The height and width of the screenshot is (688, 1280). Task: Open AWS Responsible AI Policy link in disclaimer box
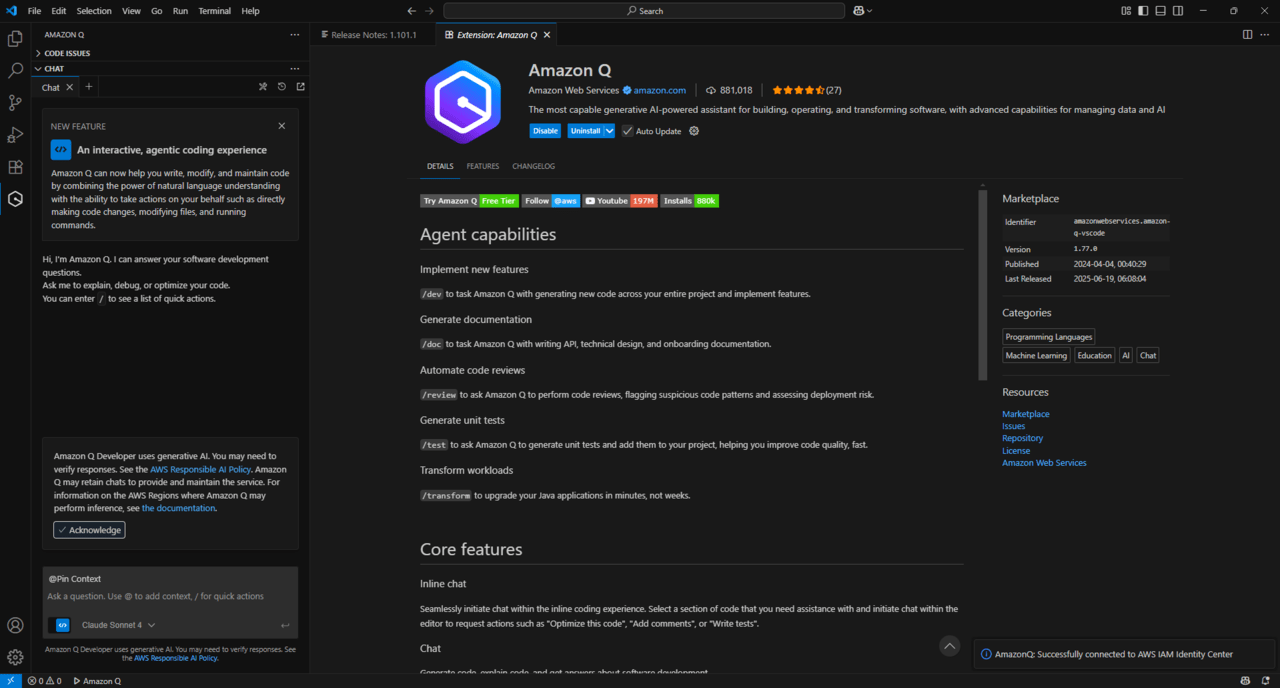(200, 469)
